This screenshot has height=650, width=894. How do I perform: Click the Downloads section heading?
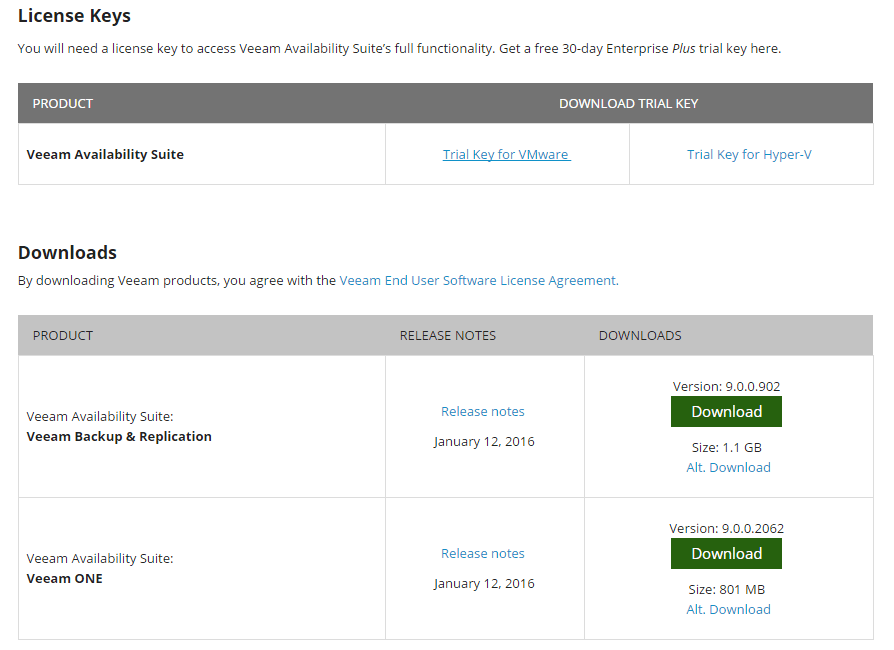coord(67,253)
